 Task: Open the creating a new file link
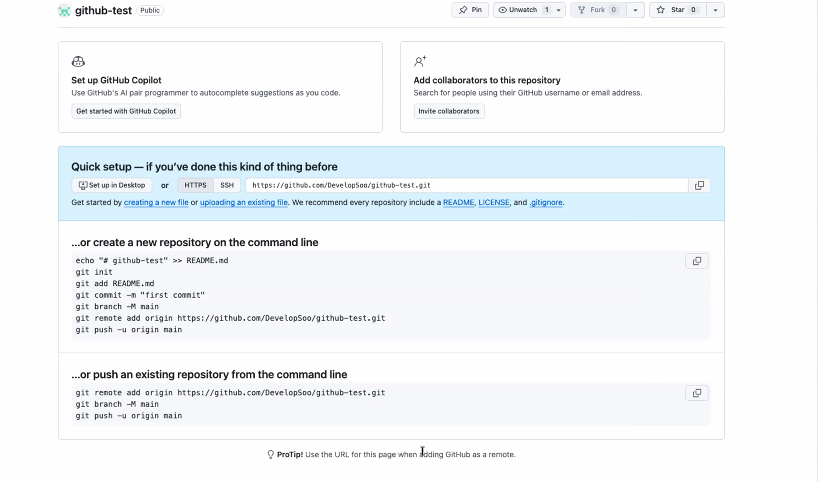click(x=156, y=202)
